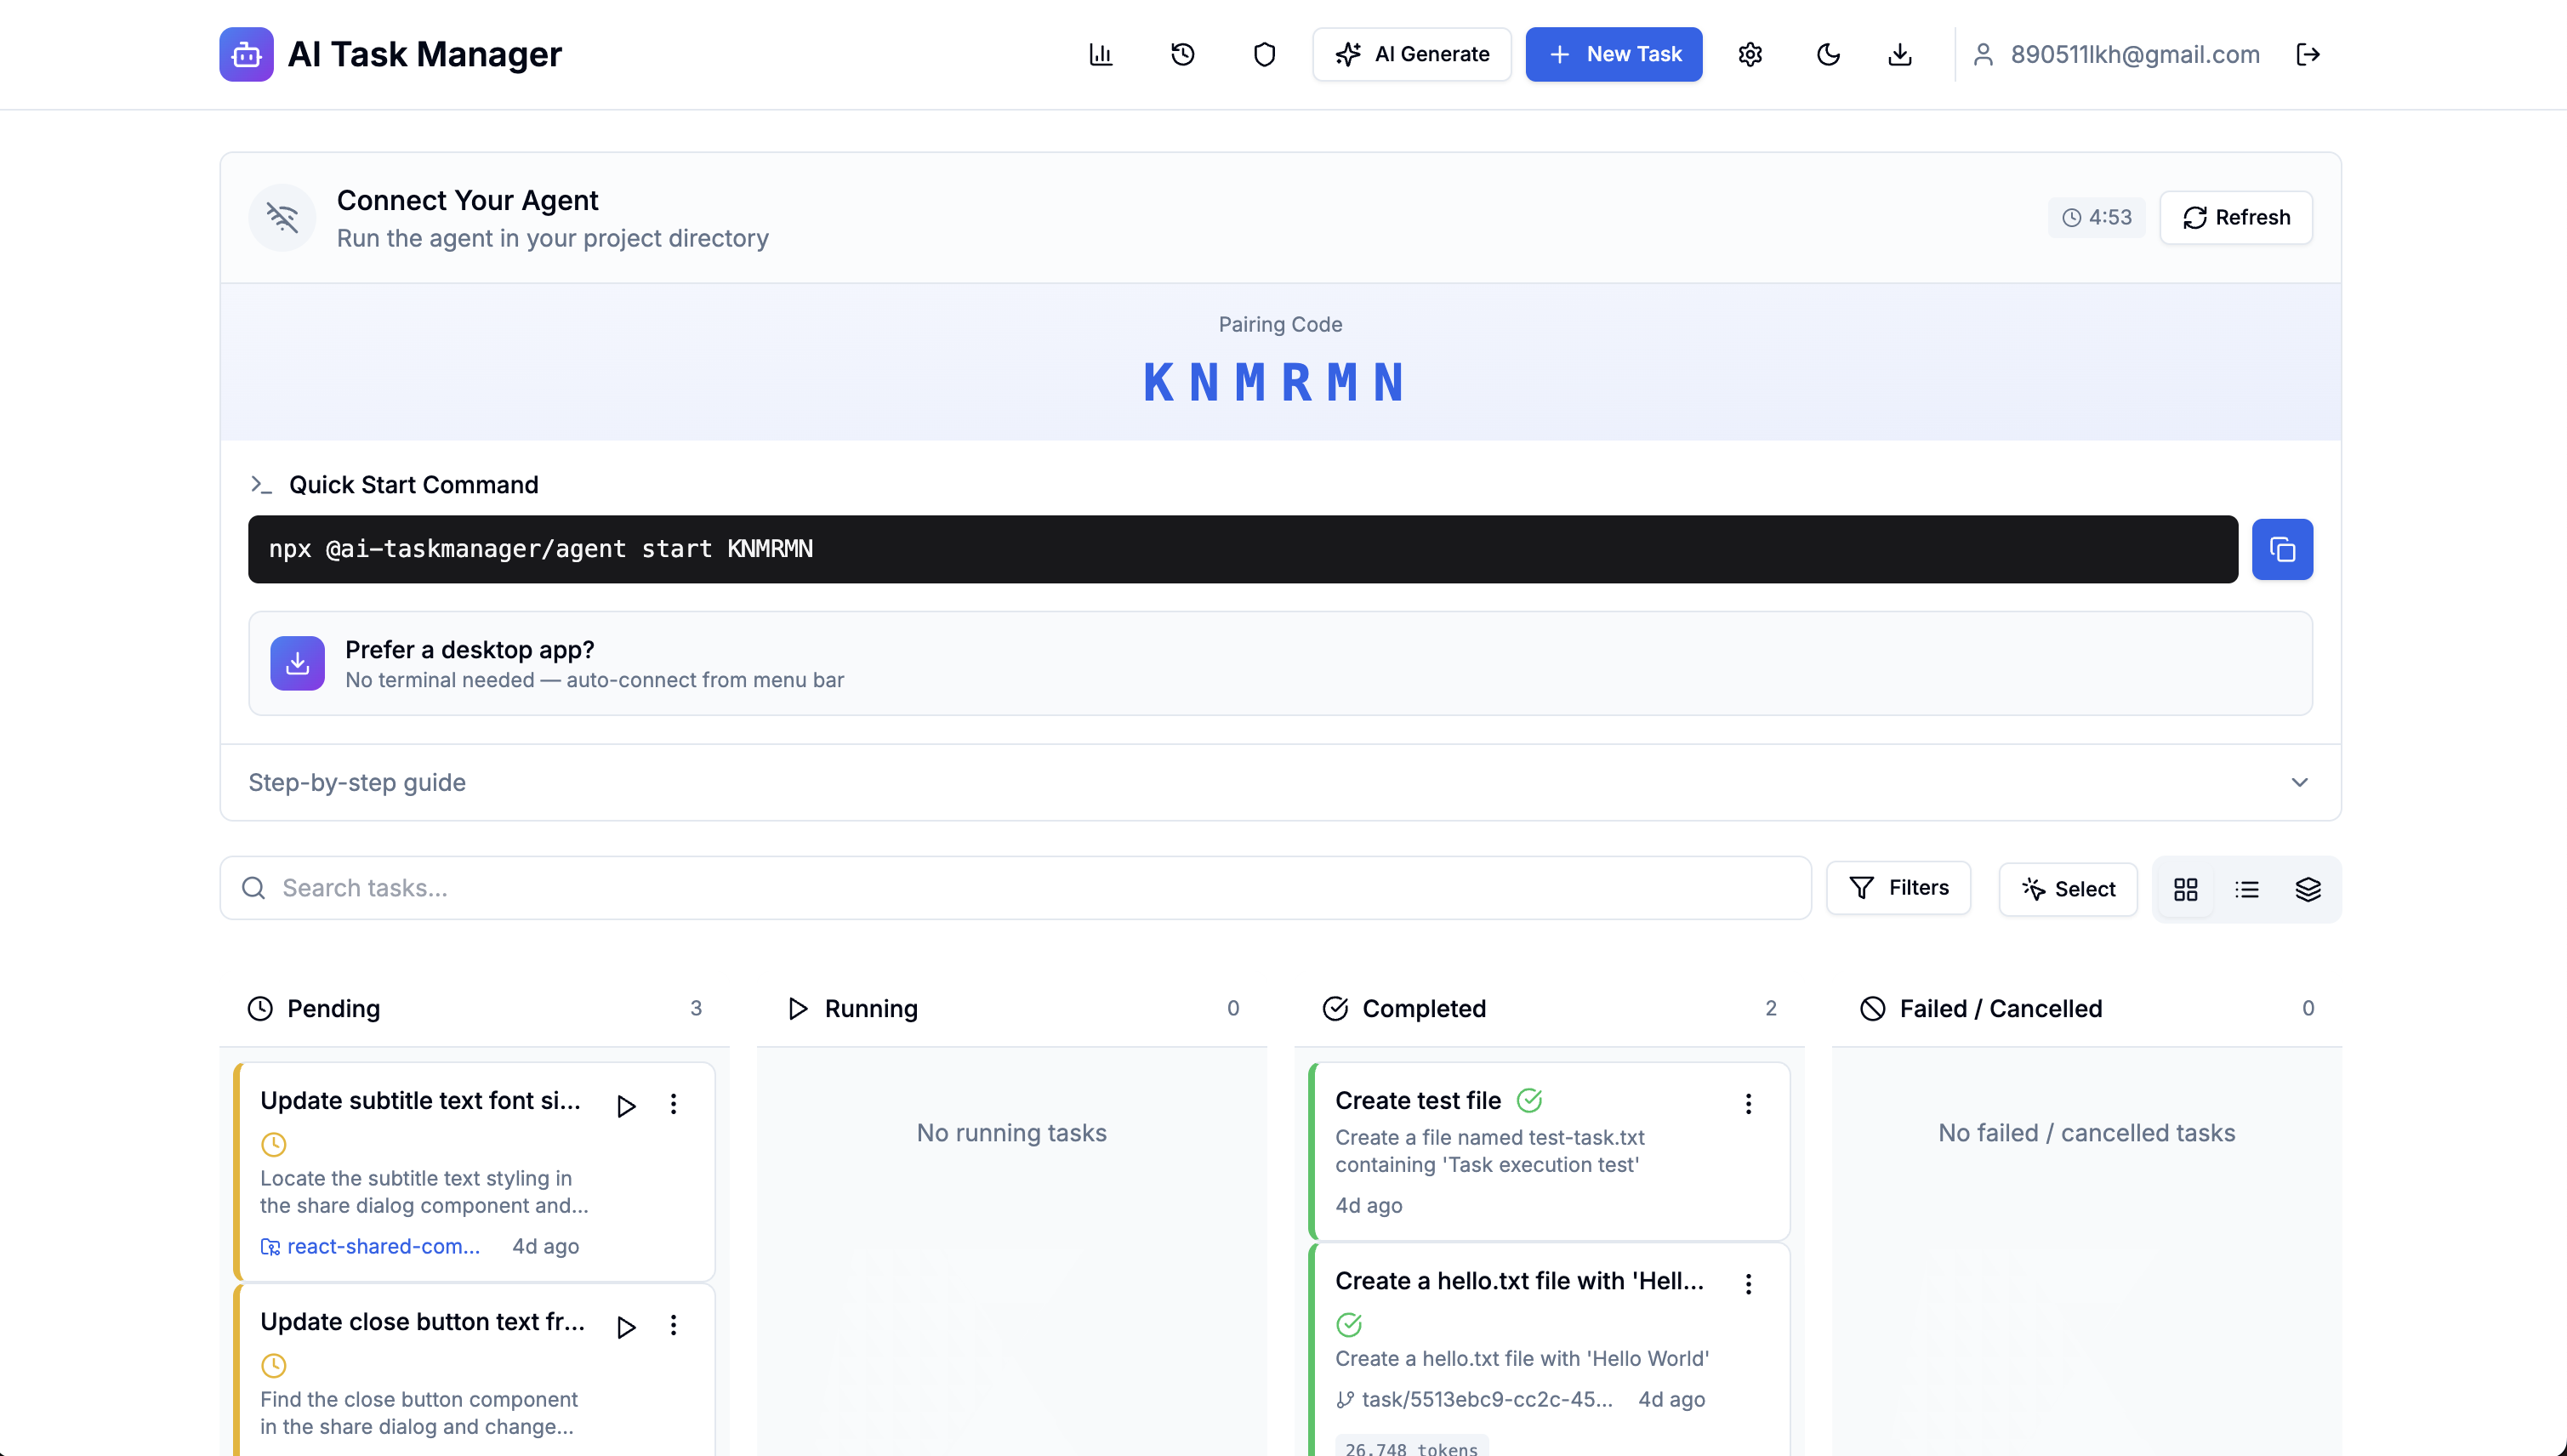Screen dimensions: 2567x1456
Task: Toggle dark mode with moon icon
Action: tap(1827, 54)
